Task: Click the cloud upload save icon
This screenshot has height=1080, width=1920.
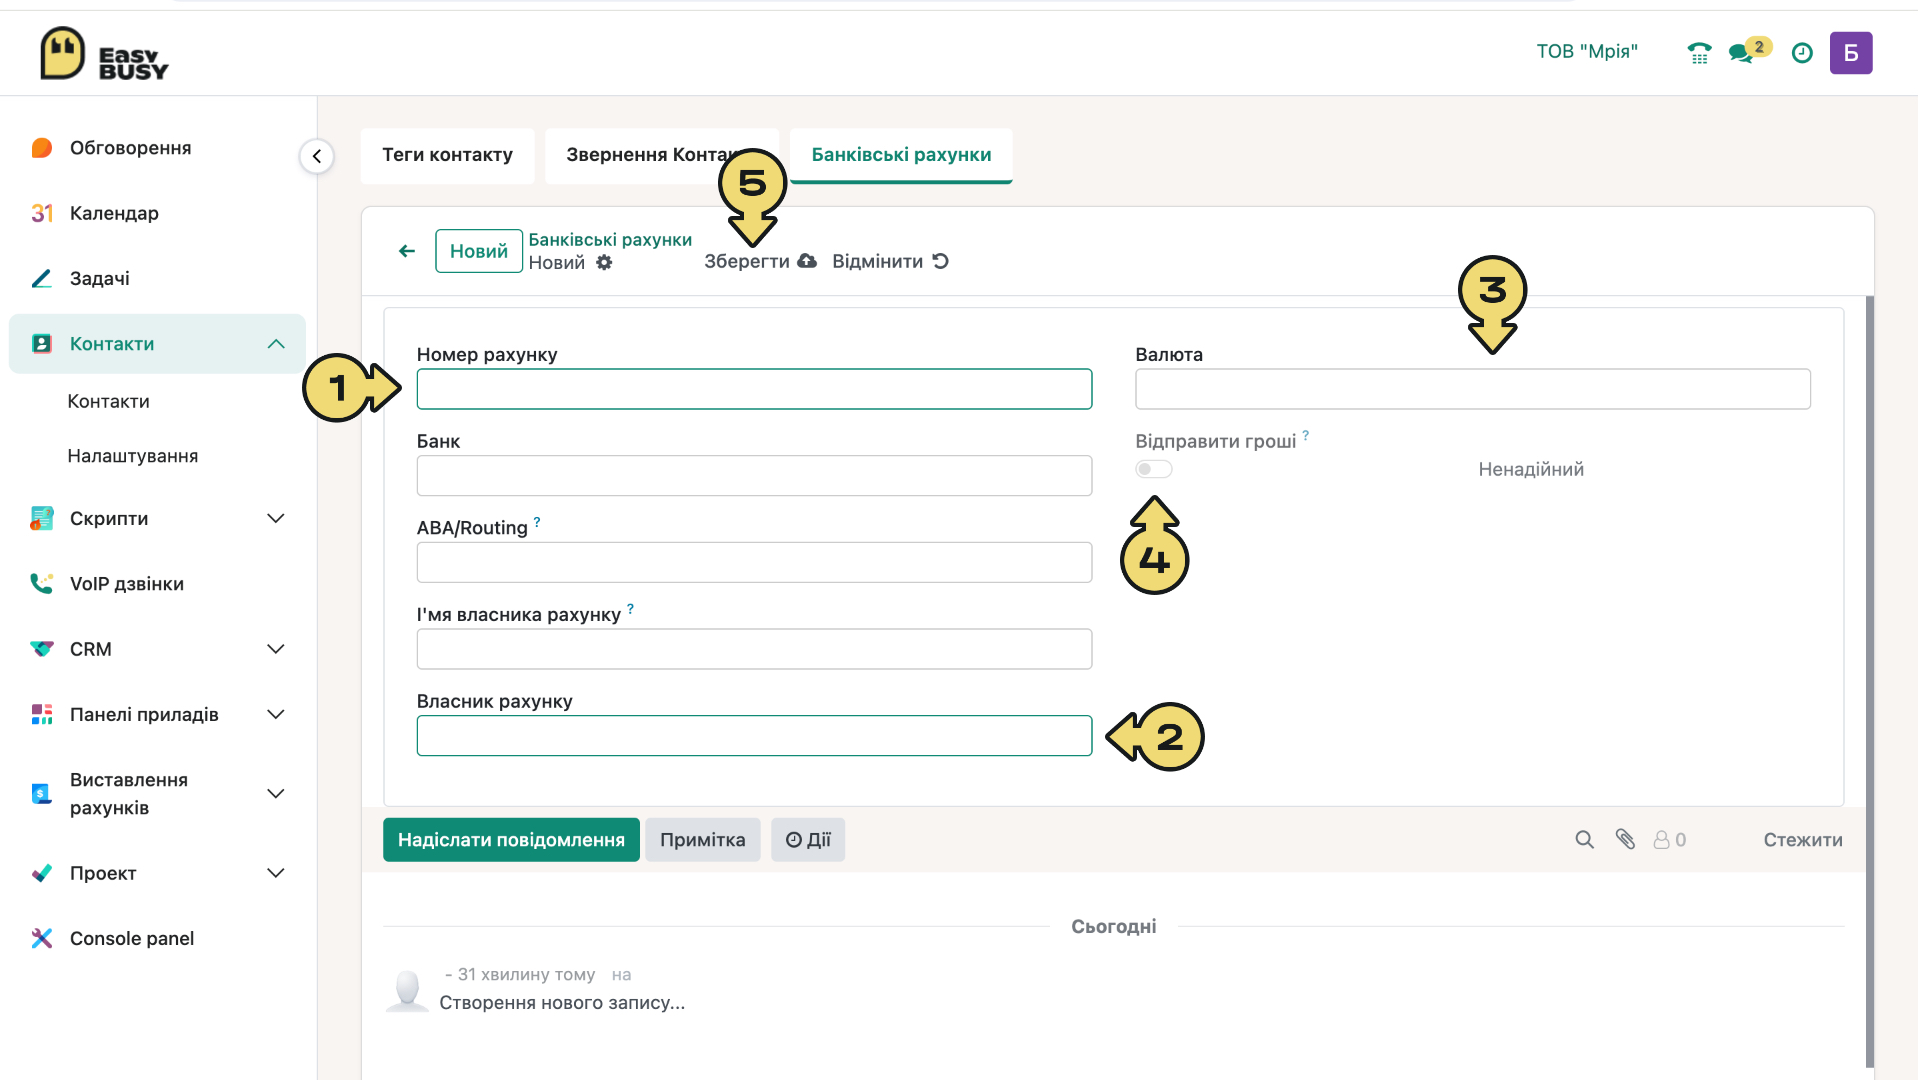Action: [x=807, y=261]
